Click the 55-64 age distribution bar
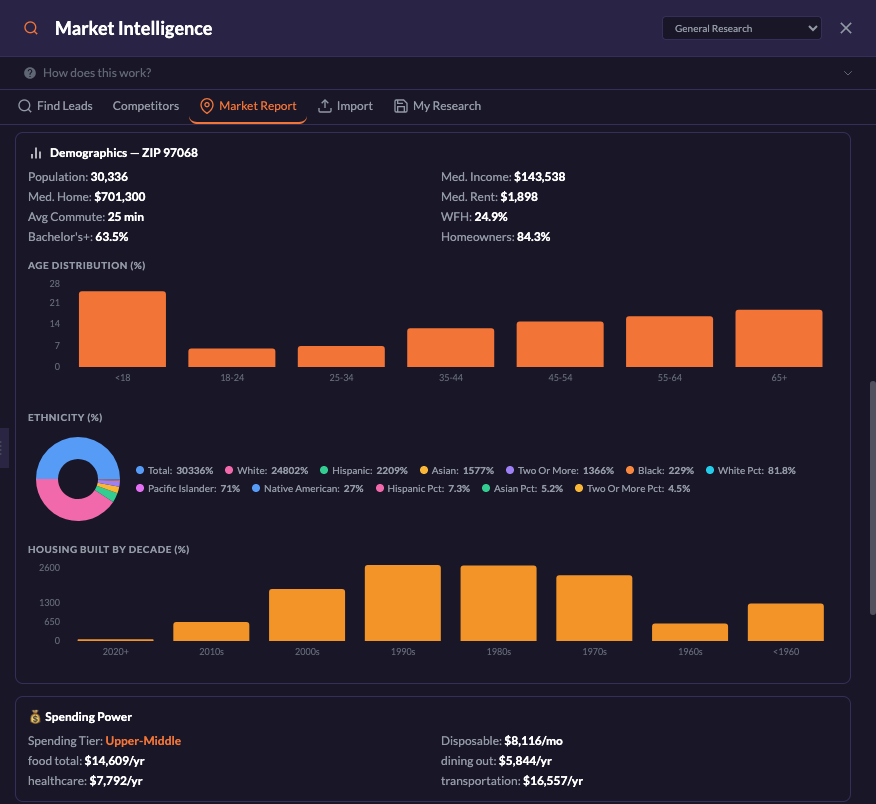 [x=669, y=341]
